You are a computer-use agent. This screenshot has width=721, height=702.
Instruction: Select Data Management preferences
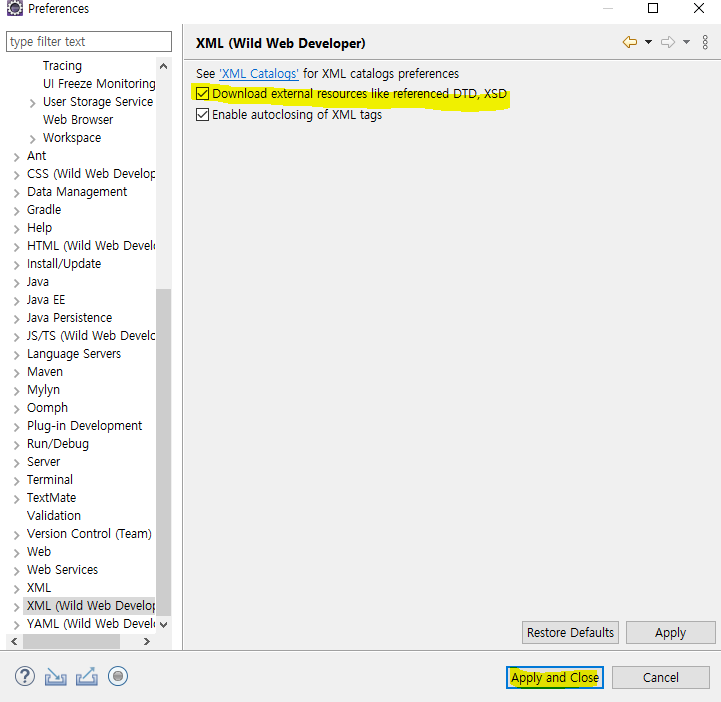pyautogui.click(x=77, y=192)
